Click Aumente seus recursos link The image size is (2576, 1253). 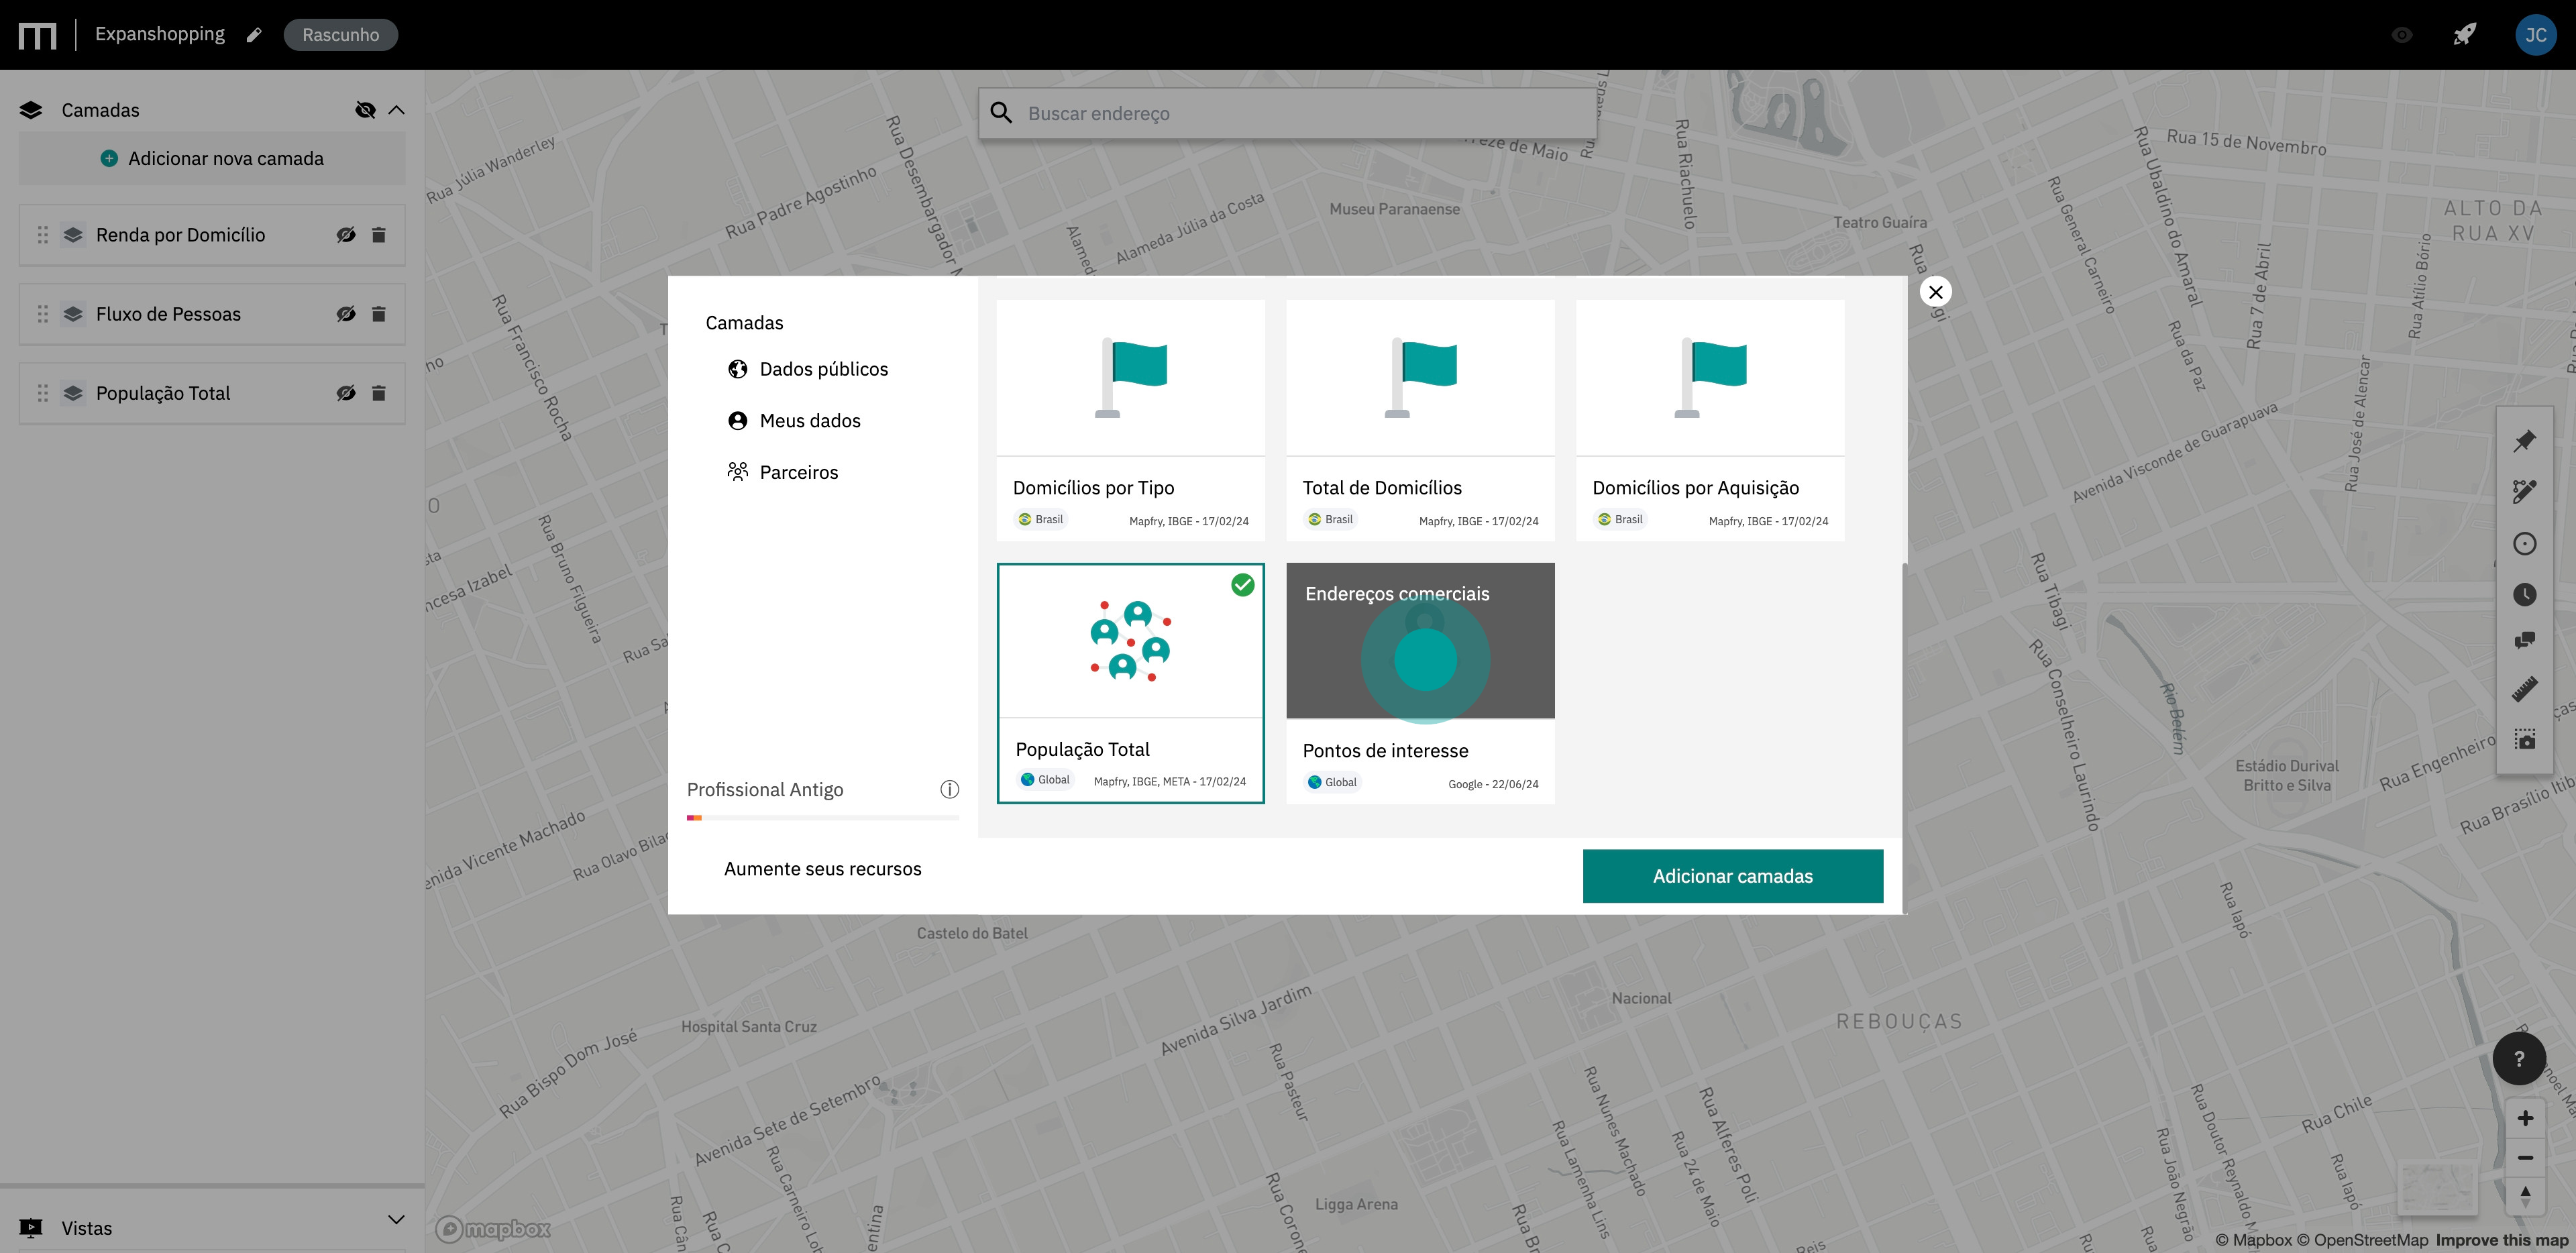[823, 869]
